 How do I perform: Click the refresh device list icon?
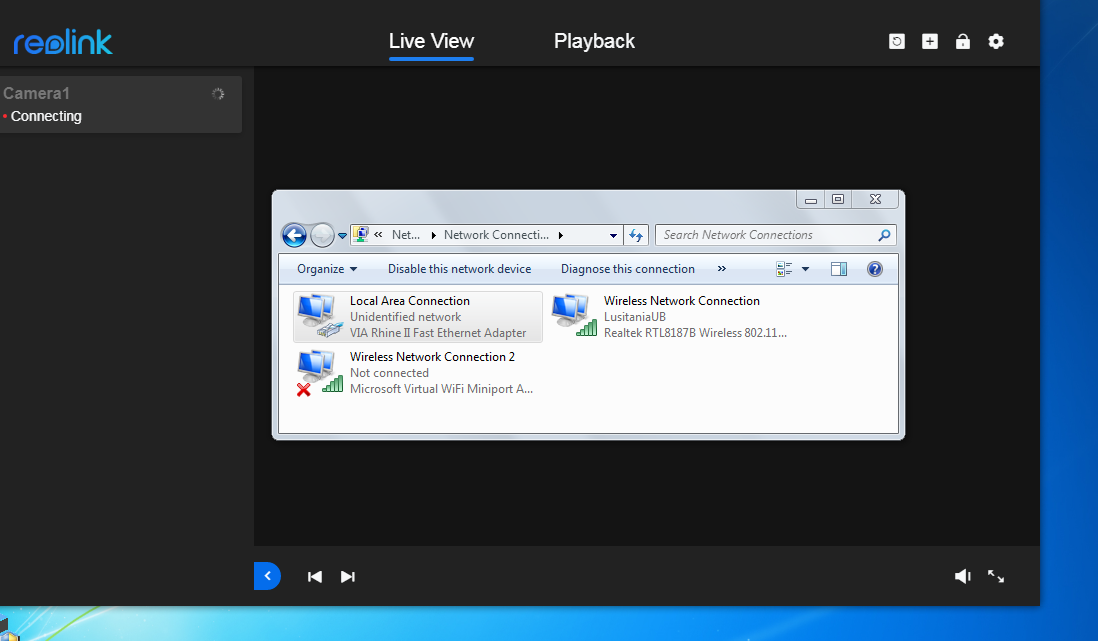coord(897,41)
